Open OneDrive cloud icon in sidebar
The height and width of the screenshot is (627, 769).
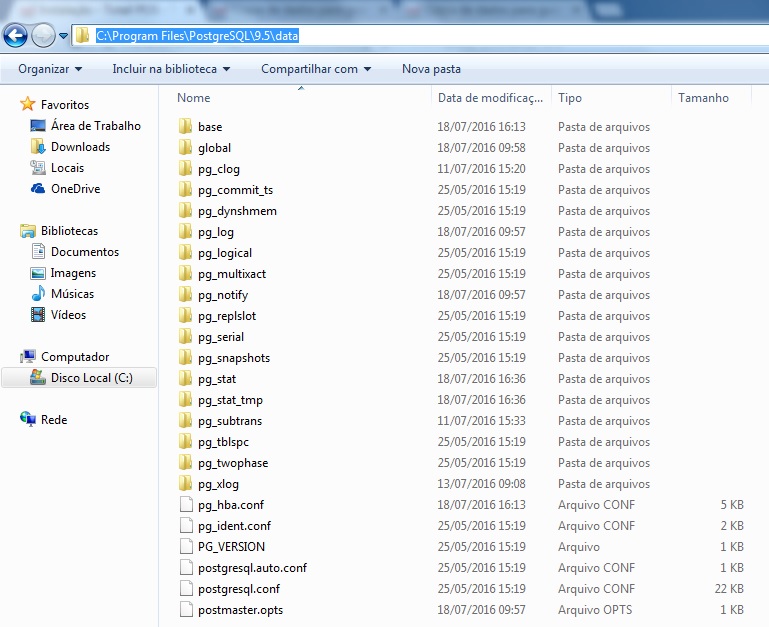click(x=38, y=188)
